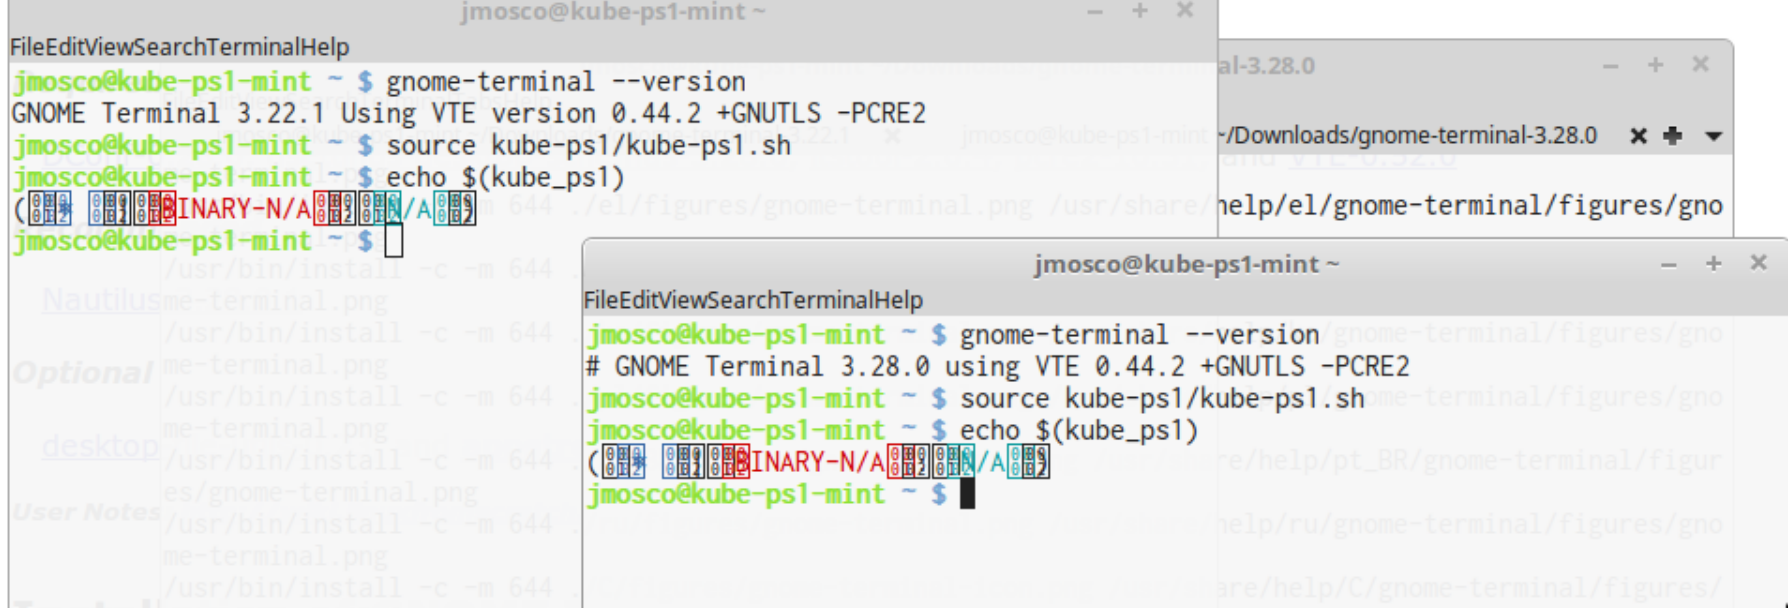1788x608 pixels.
Task: Close the background al-3.28.0 window
Action: (x=1700, y=64)
